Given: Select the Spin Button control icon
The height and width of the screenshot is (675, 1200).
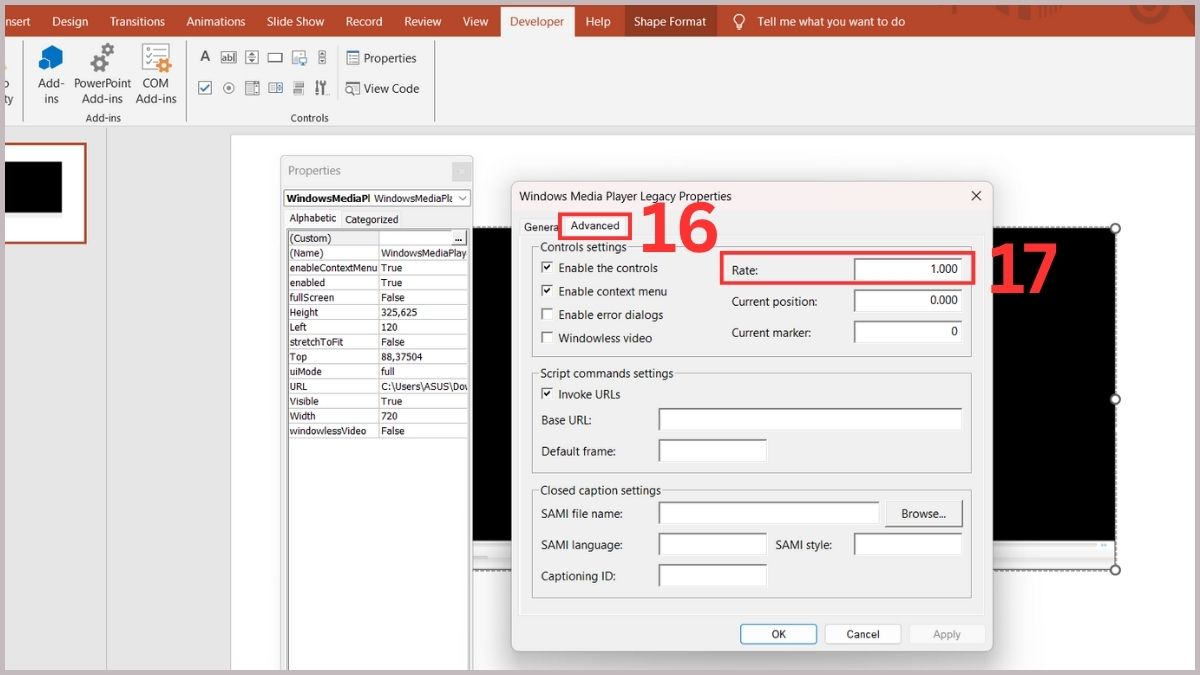Looking at the screenshot, I should pos(252,57).
